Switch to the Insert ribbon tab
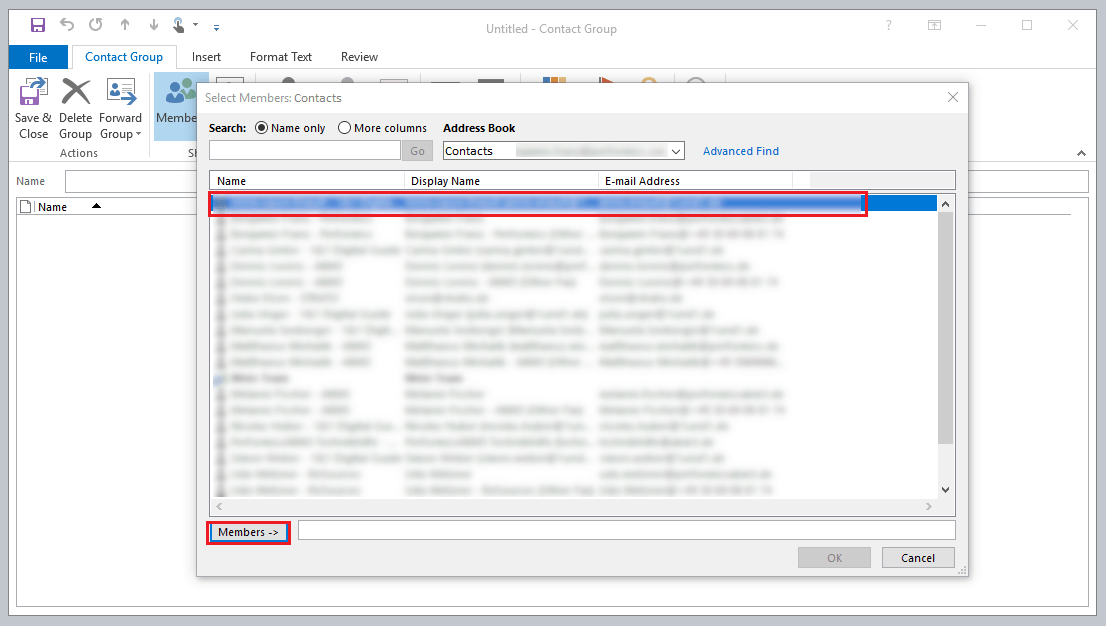Viewport: 1106px width, 626px height. (x=206, y=57)
